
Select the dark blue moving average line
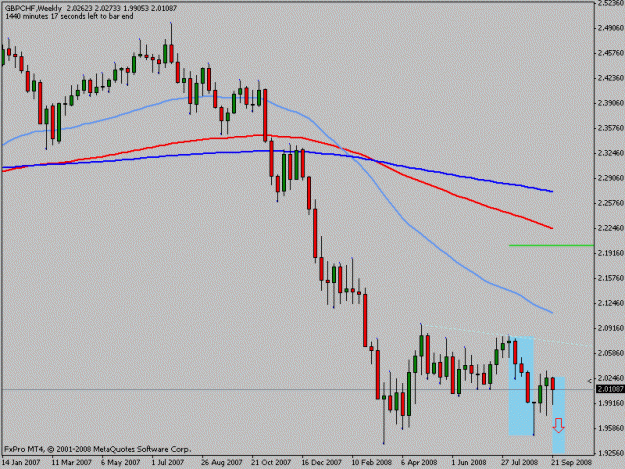(458, 175)
